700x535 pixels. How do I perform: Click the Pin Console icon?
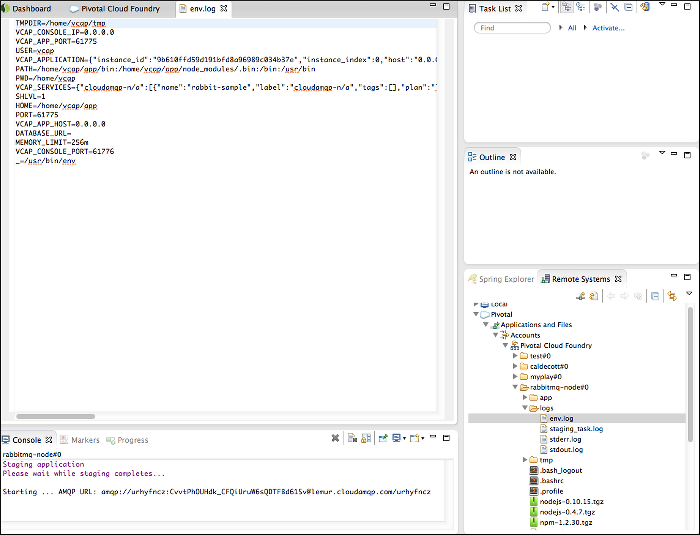point(383,439)
